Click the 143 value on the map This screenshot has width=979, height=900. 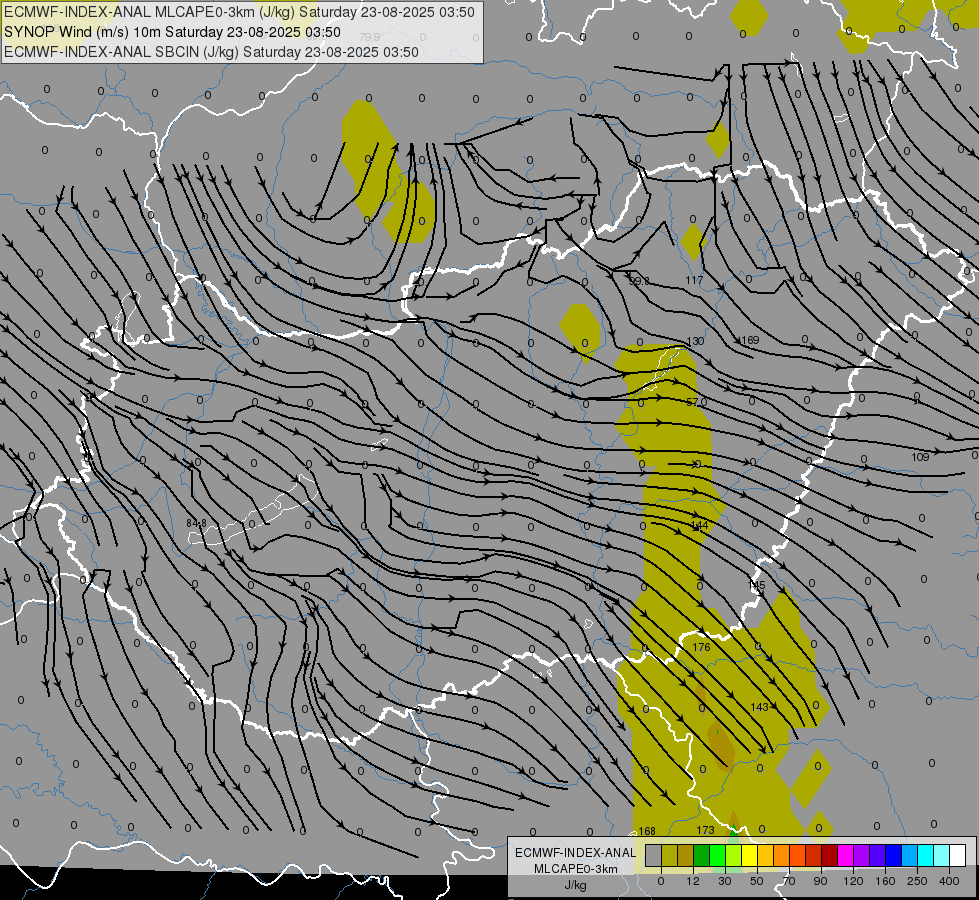pos(759,707)
